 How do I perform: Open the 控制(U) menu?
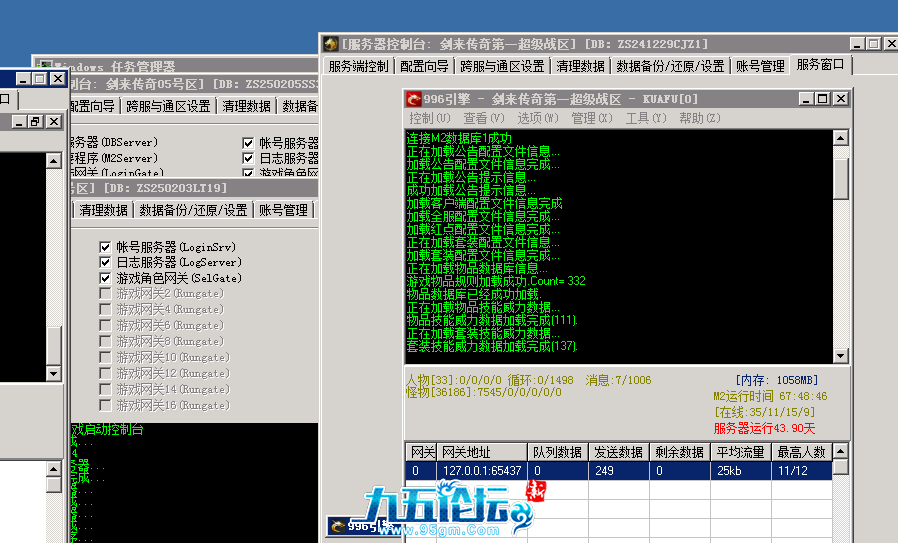[x=430, y=118]
